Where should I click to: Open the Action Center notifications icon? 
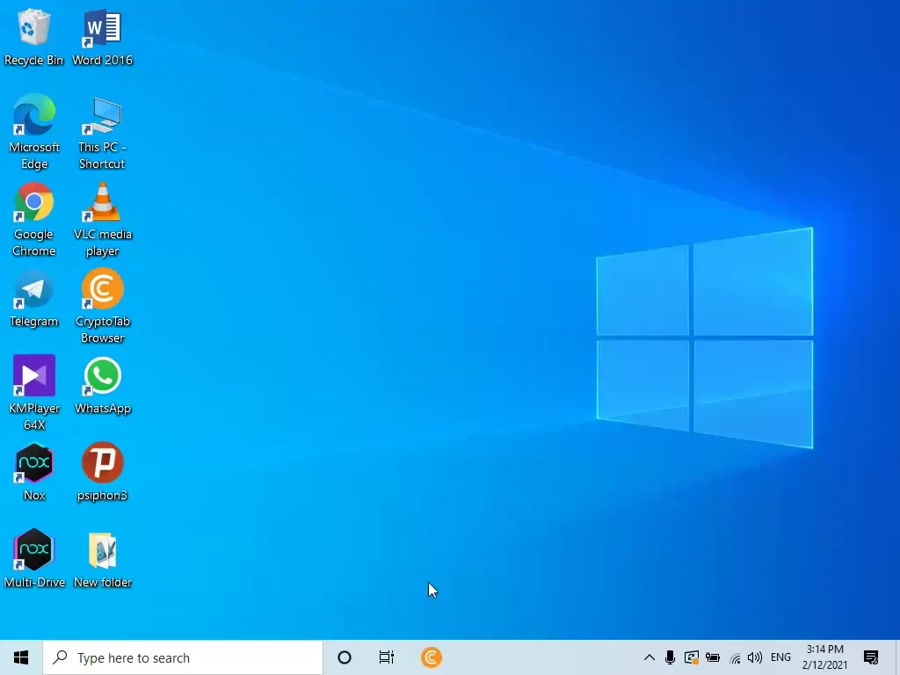coord(871,658)
